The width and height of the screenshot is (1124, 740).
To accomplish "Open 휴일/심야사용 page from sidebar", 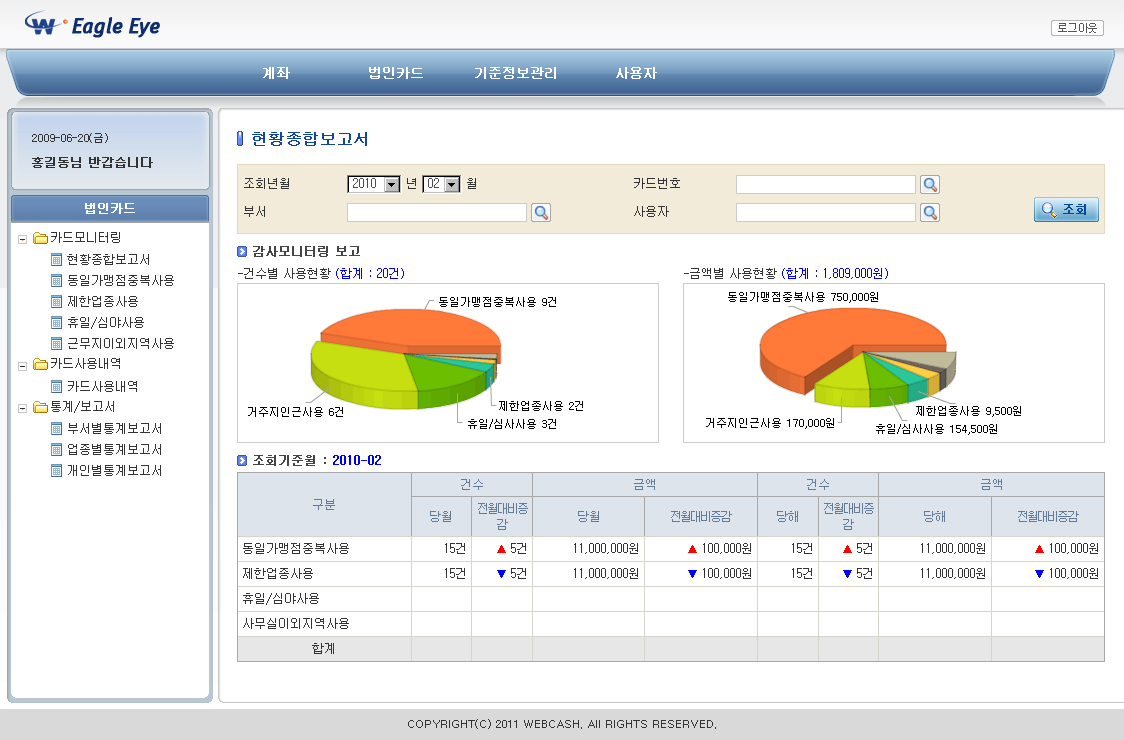I will pos(104,322).
